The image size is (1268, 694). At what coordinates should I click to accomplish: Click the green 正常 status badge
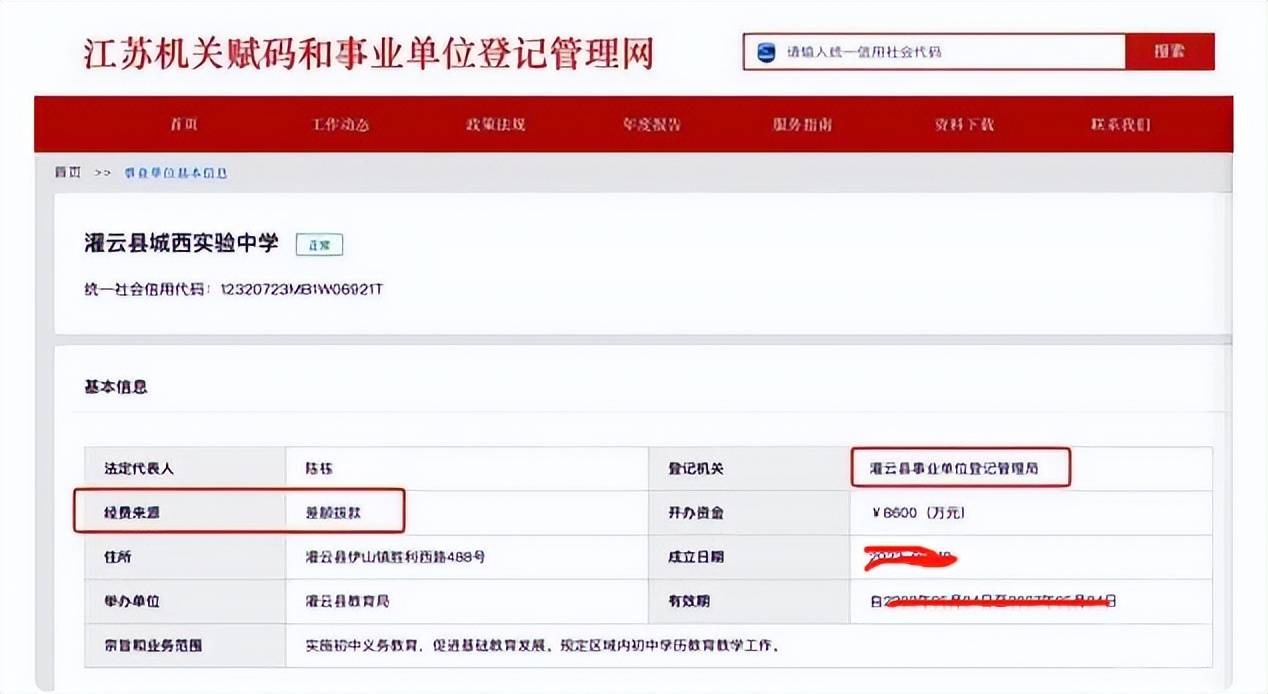point(319,245)
